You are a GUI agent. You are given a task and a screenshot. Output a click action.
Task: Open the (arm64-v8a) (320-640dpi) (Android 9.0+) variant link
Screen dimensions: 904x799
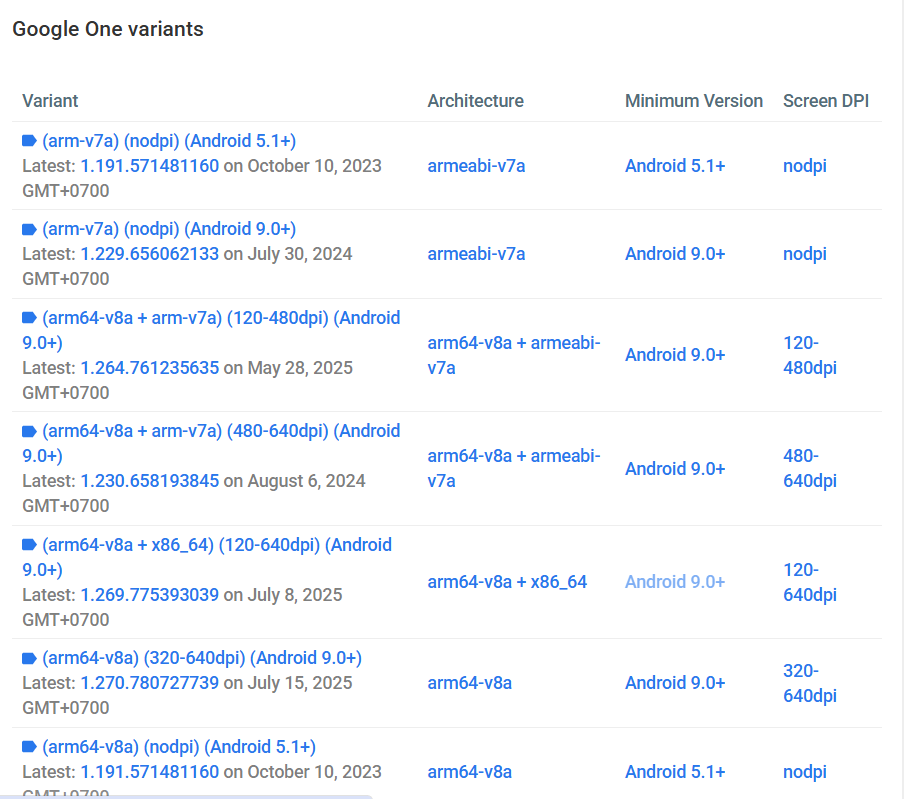point(202,658)
